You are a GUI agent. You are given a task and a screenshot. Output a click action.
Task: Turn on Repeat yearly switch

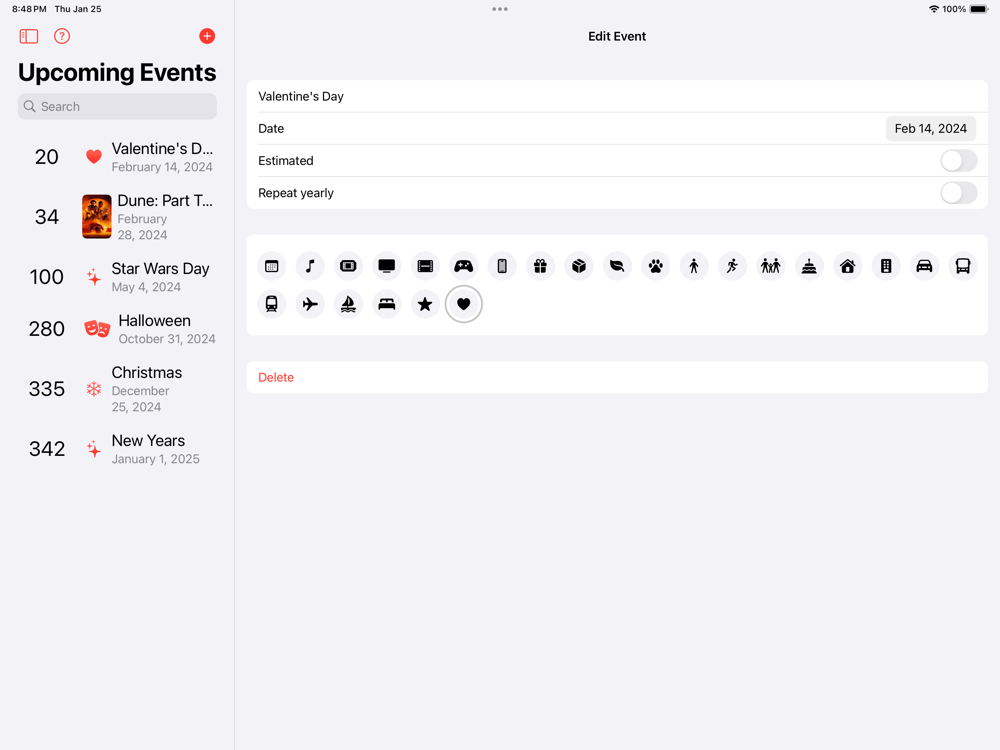(959, 193)
